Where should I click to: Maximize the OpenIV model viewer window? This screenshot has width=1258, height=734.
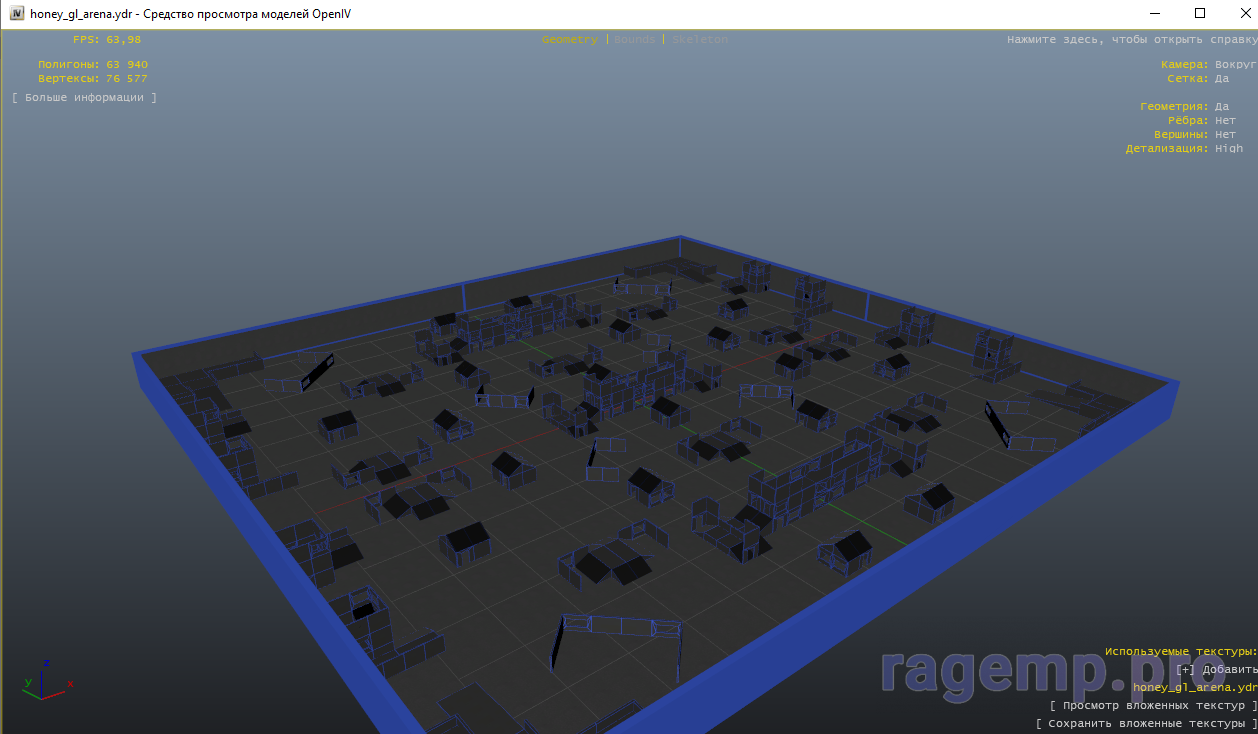pyautogui.click(x=1200, y=14)
